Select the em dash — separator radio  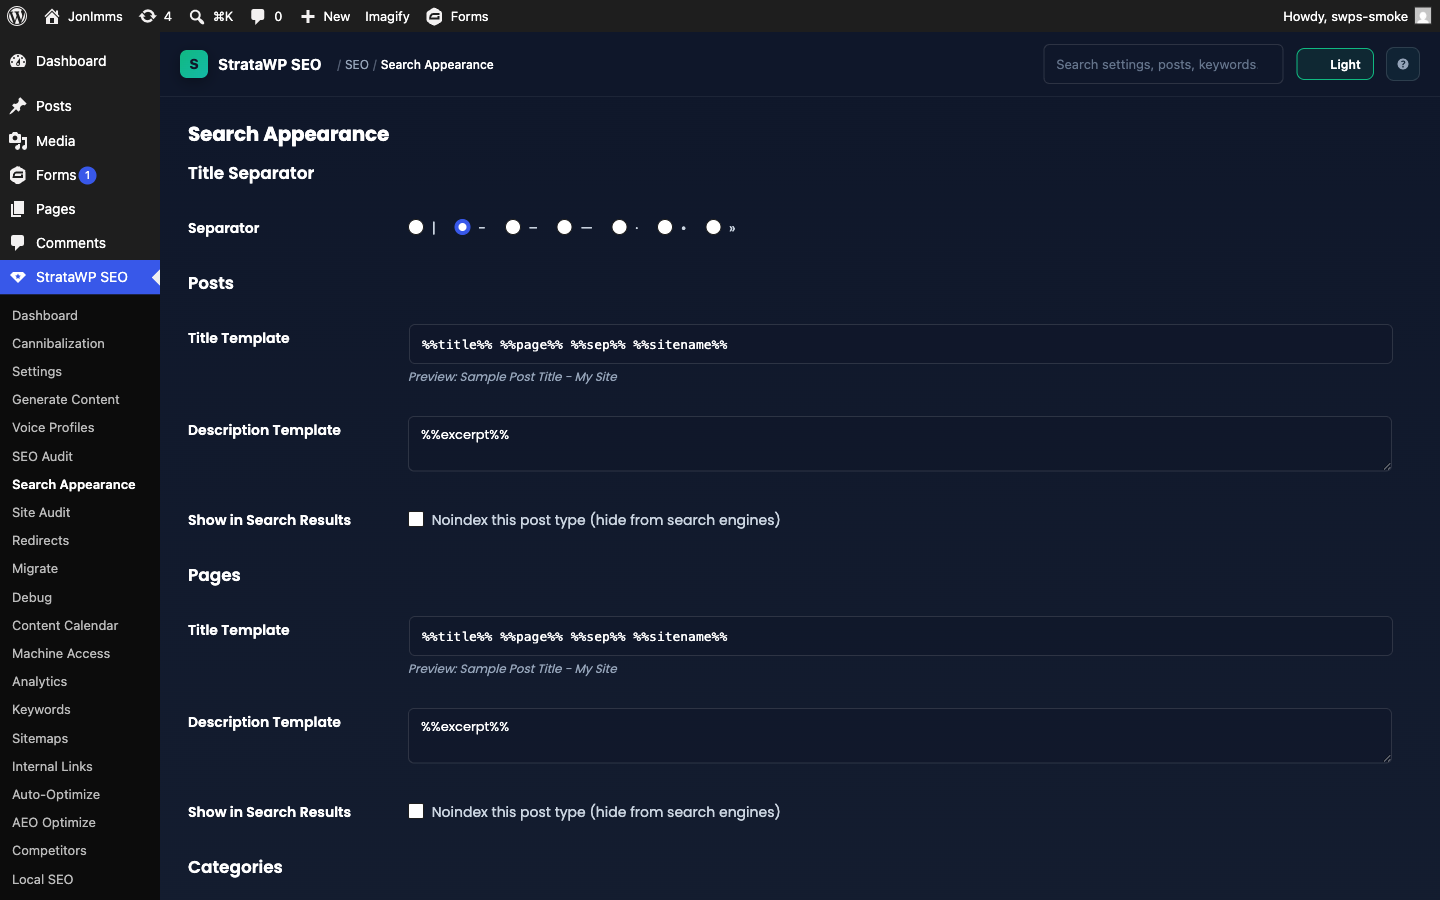tap(565, 227)
